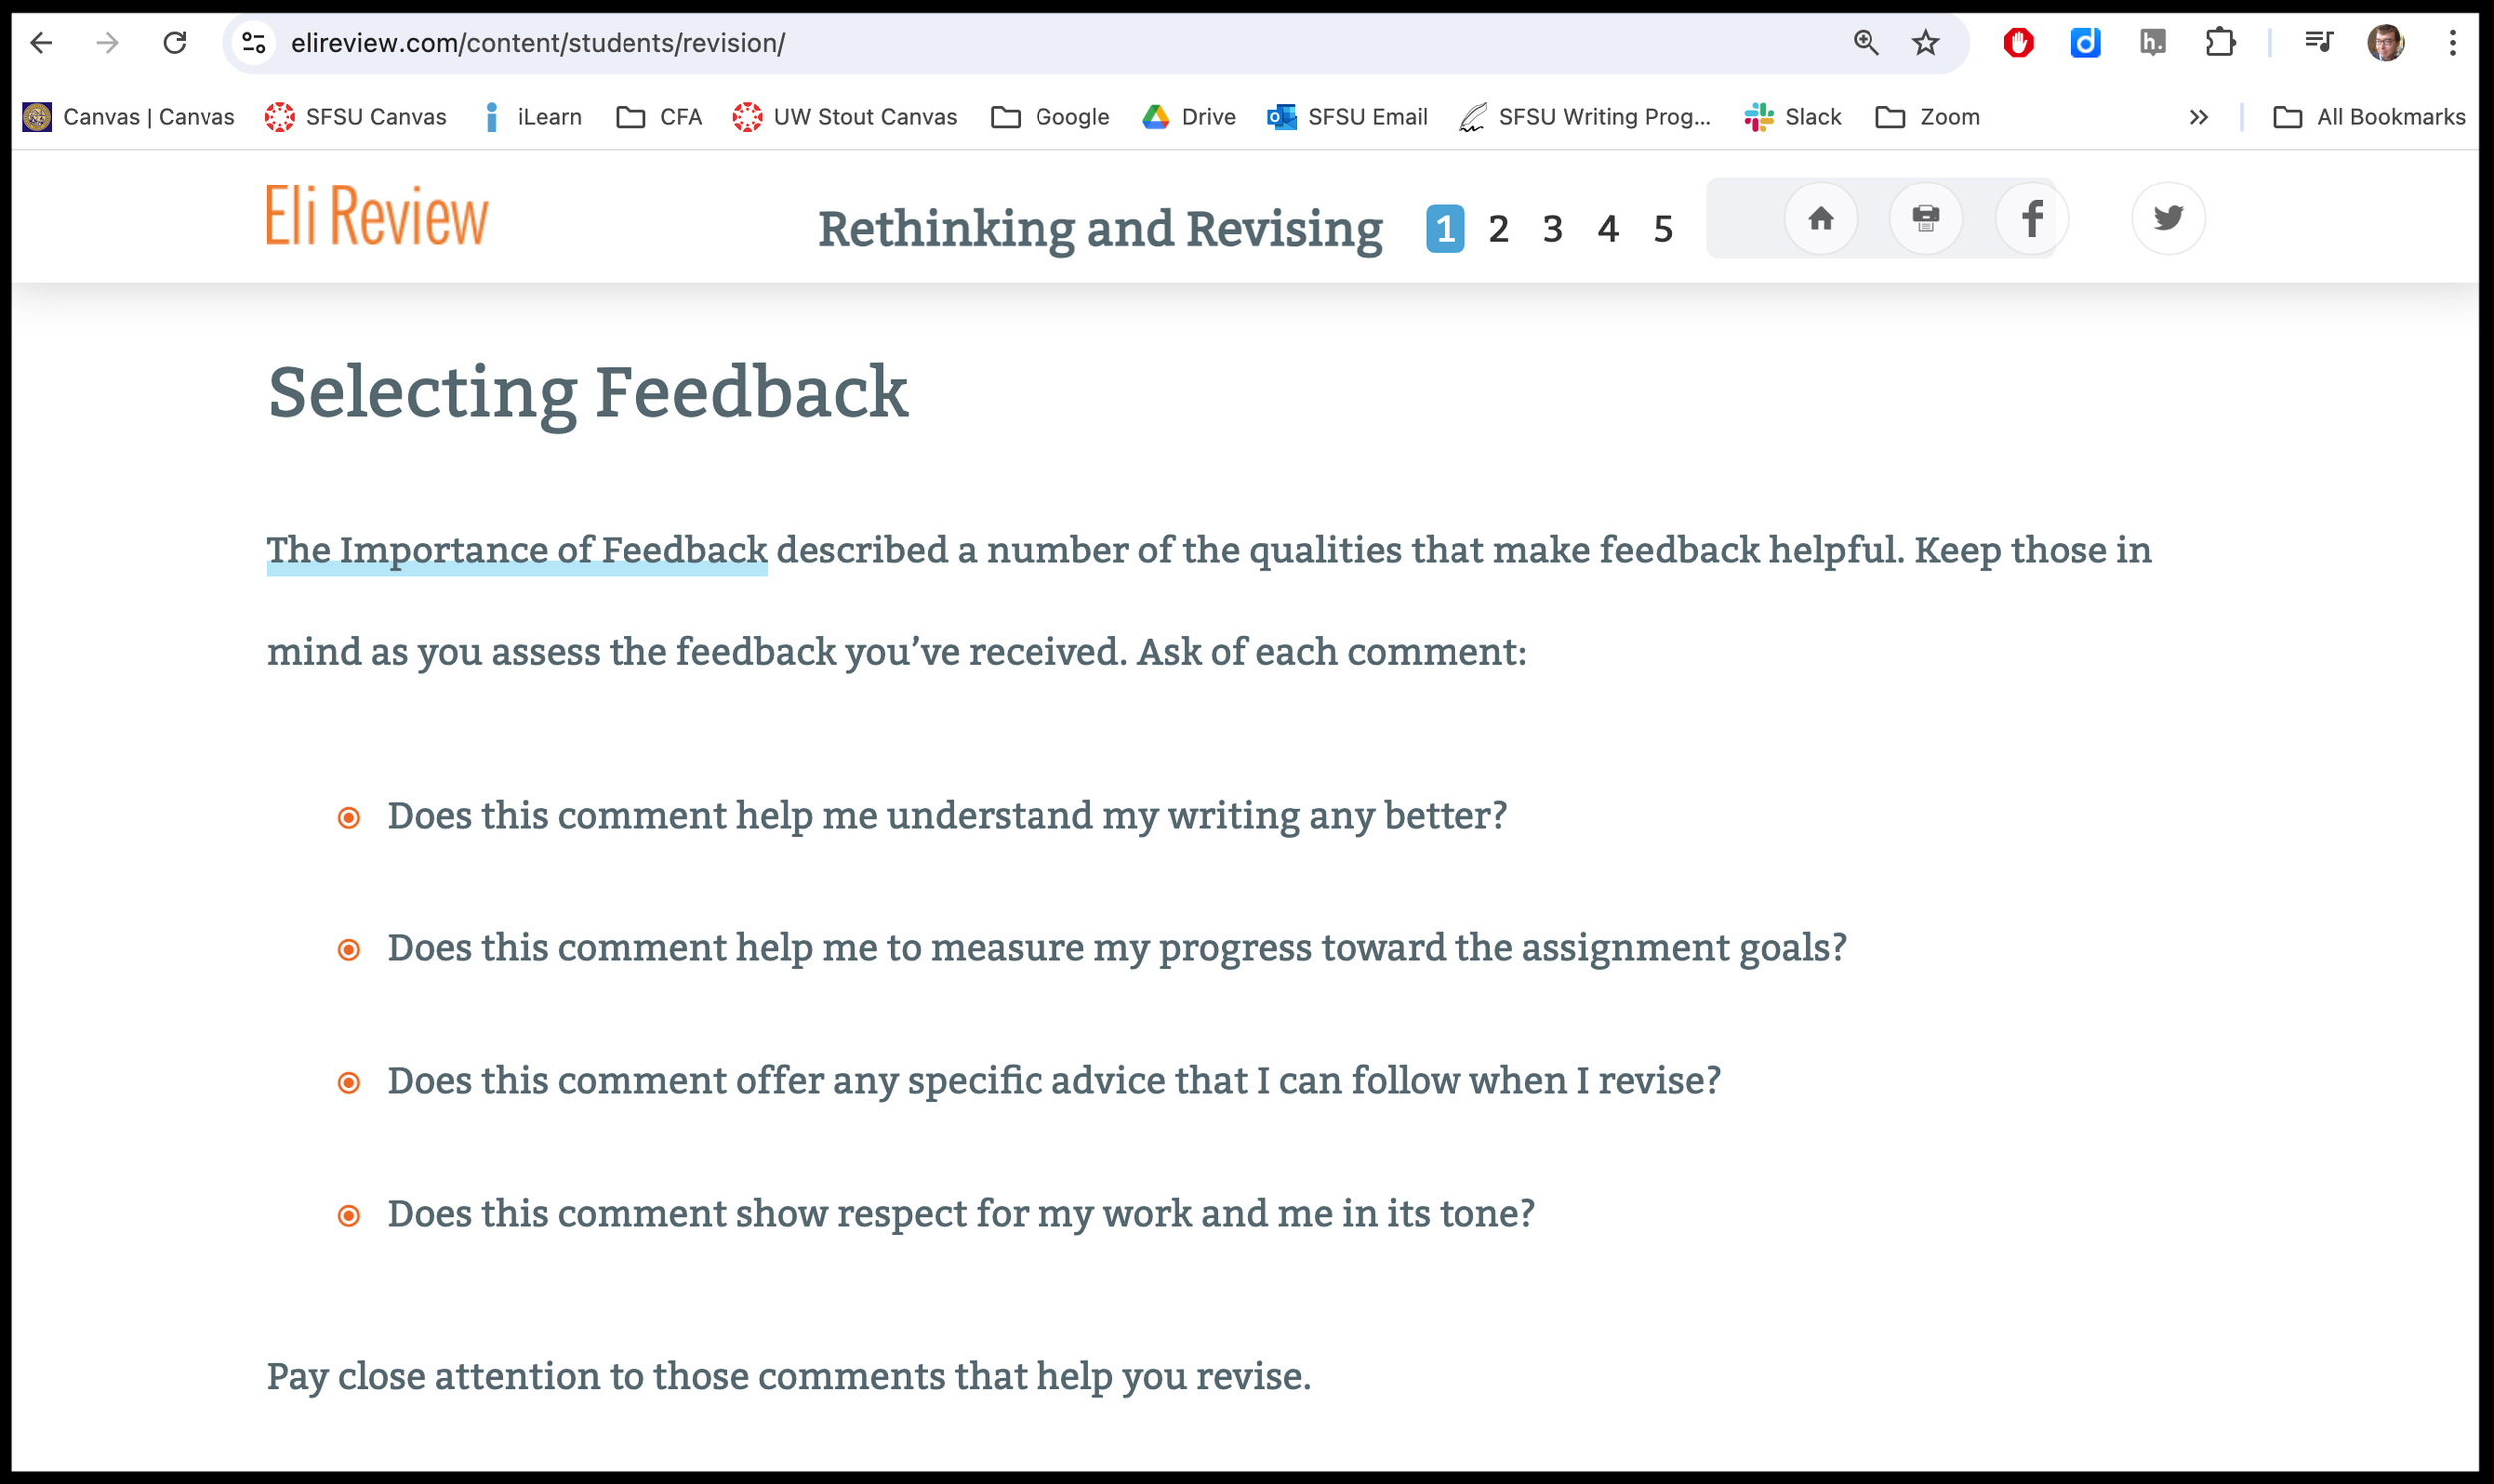Viewport: 2494px width, 1484px height.
Task: Share page via Twitter bird icon
Action: pyautogui.click(x=2167, y=219)
